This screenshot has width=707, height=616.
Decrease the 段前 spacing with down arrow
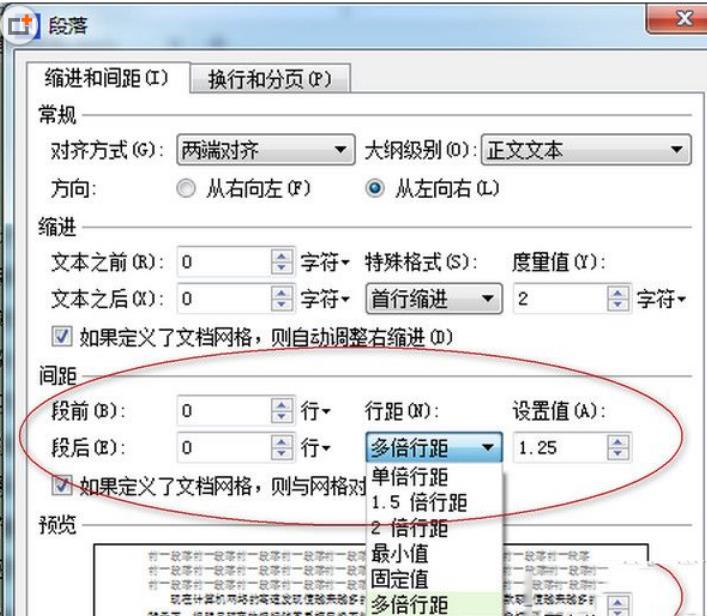coord(282,417)
